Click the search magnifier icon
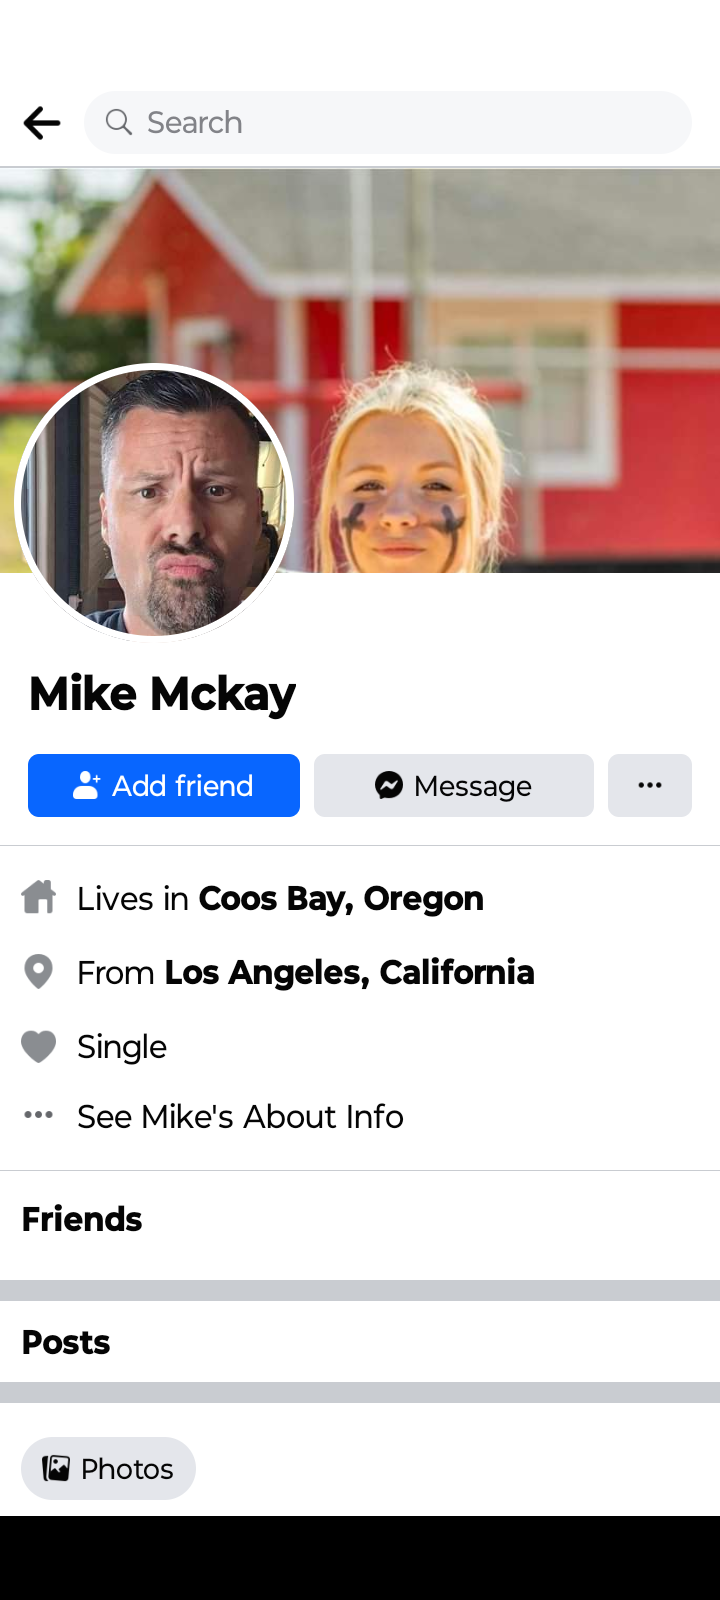This screenshot has width=720, height=1600. click(118, 122)
